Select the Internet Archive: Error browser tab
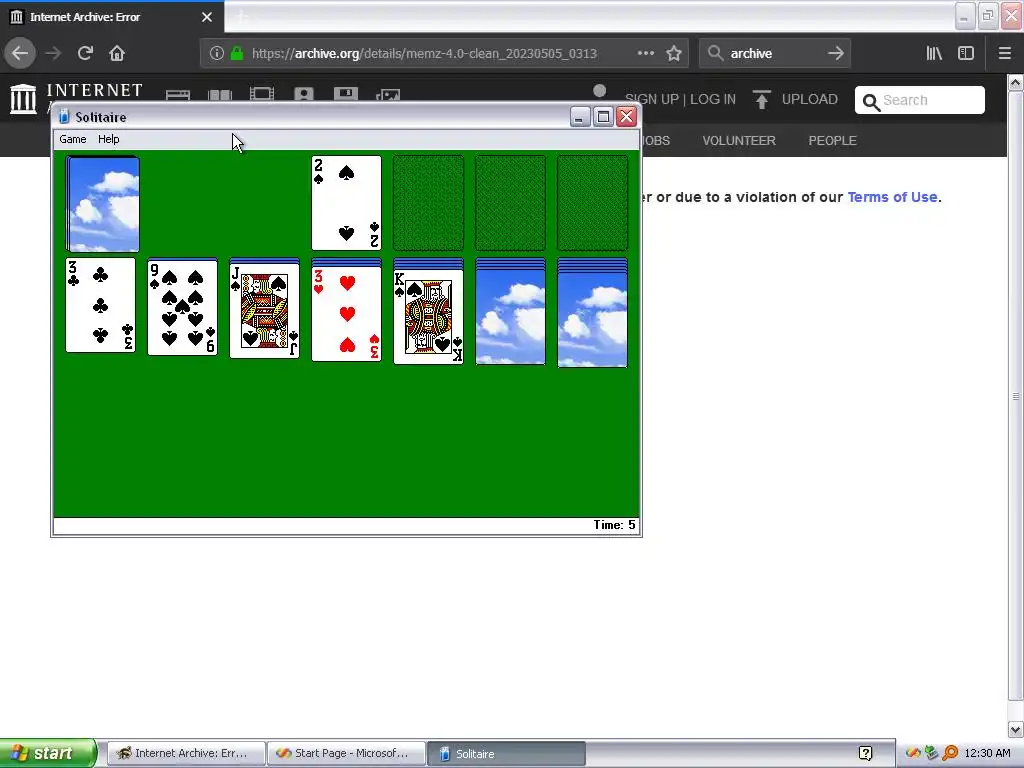 (112, 17)
